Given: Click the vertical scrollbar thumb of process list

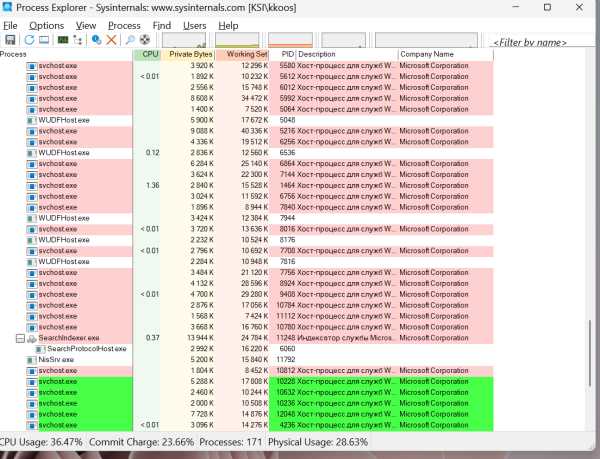Looking at the screenshot, I should 590,353.
